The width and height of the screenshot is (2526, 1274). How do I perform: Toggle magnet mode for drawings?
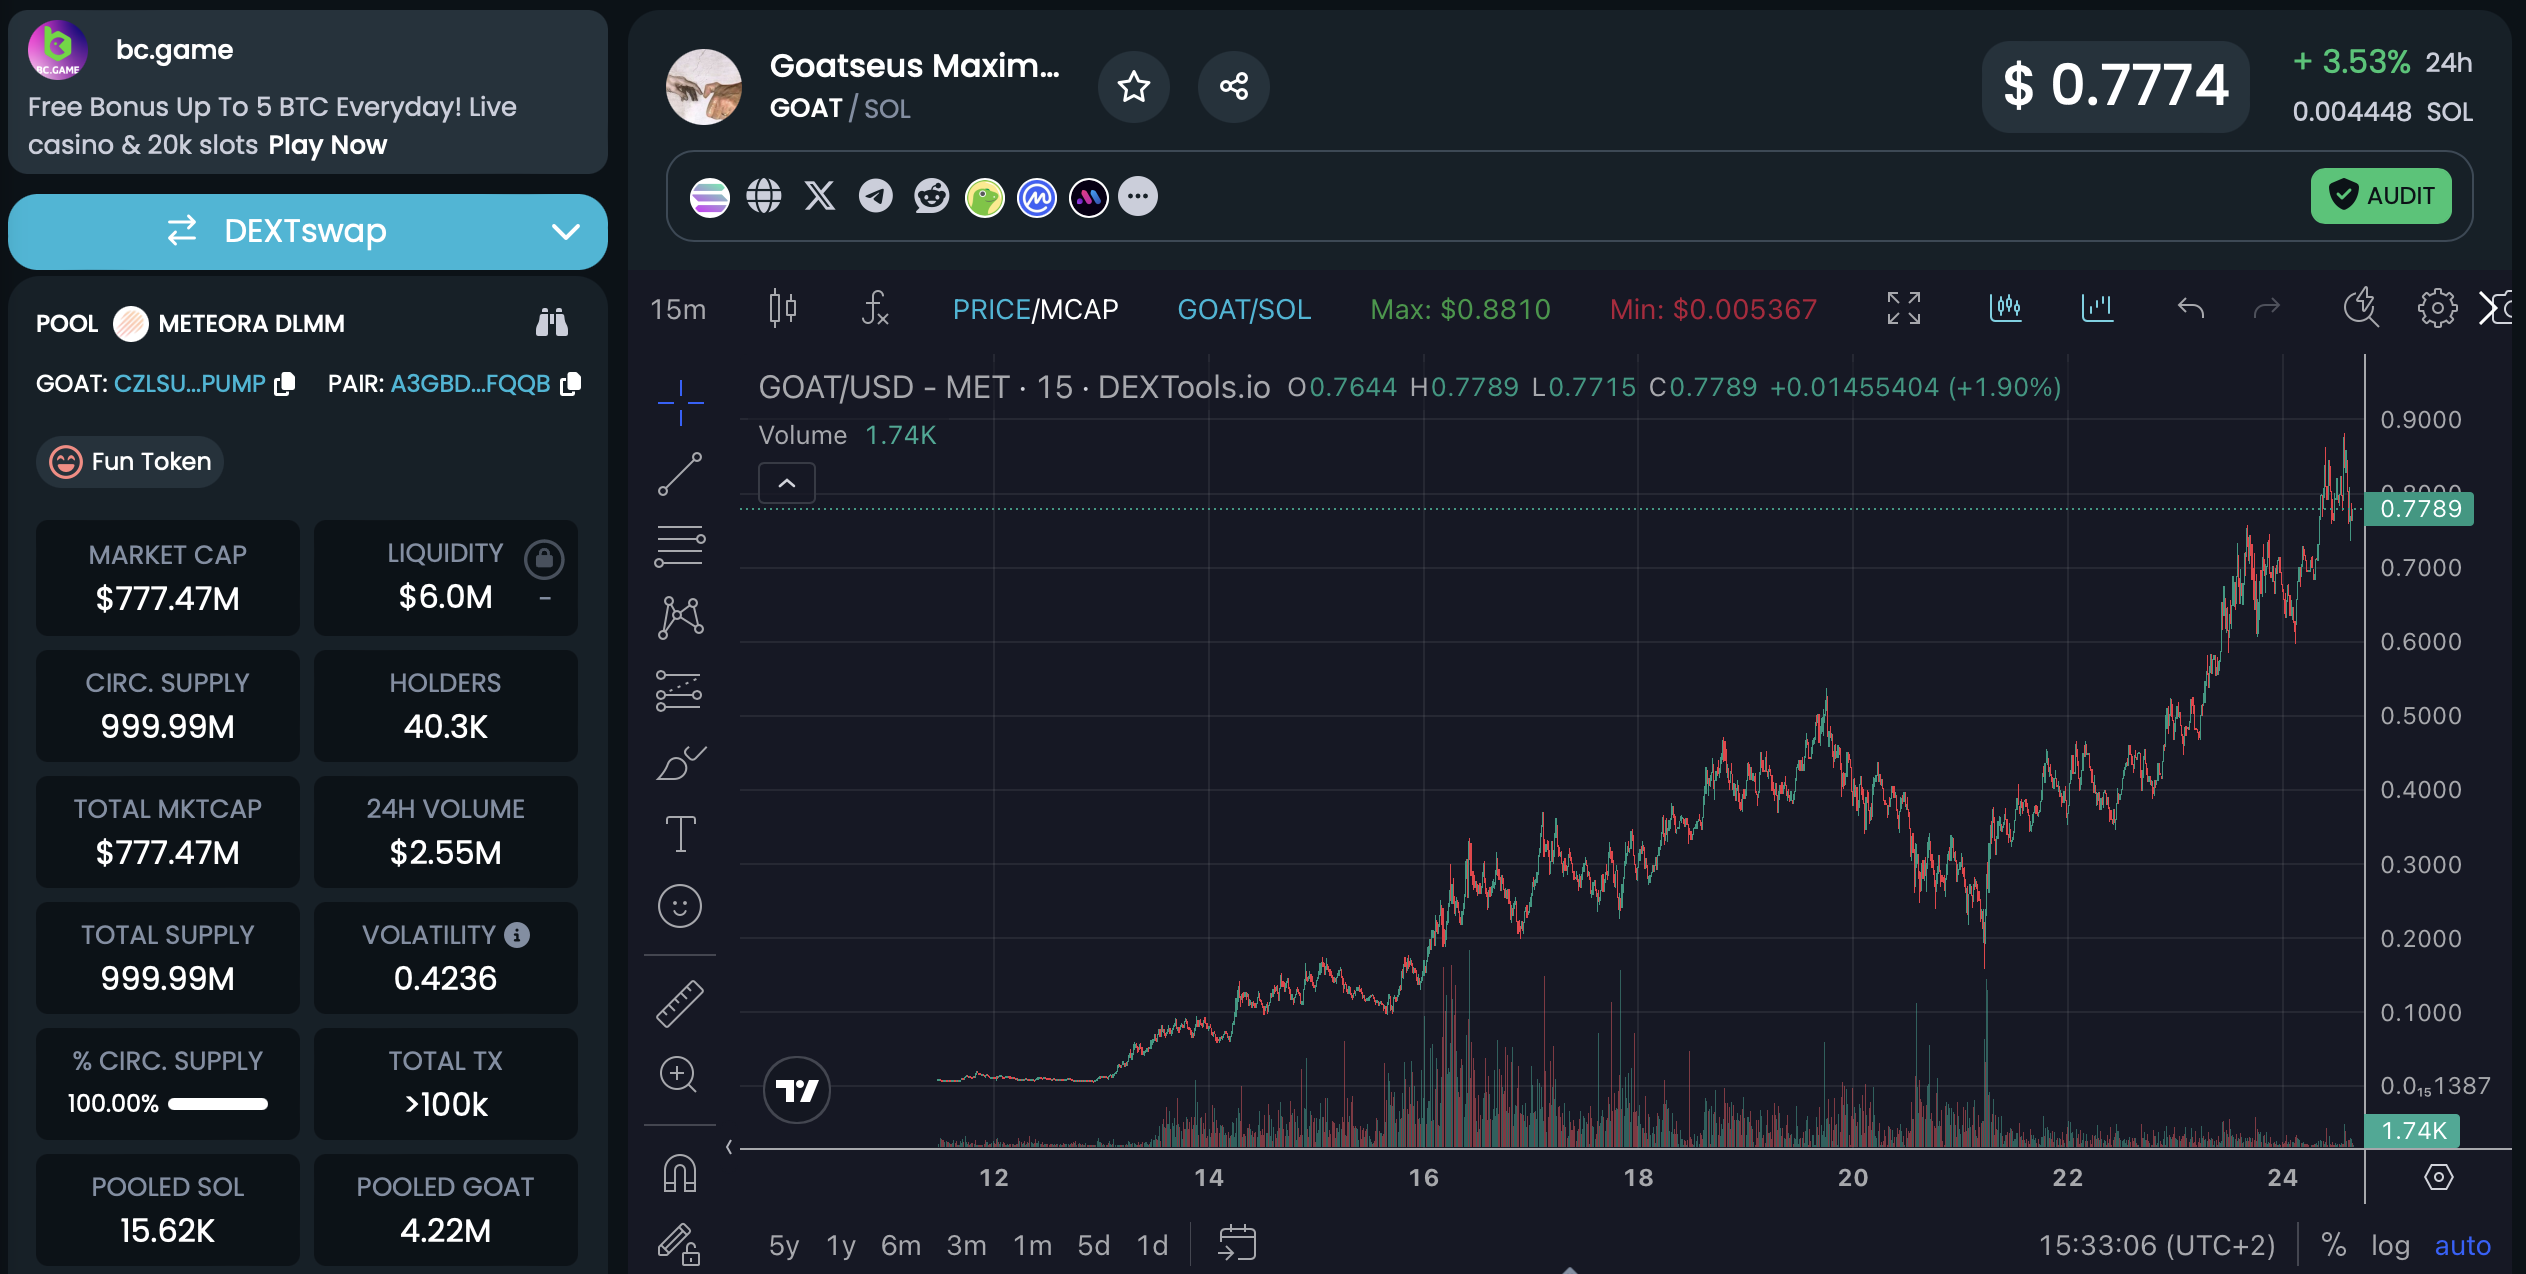coord(680,1173)
